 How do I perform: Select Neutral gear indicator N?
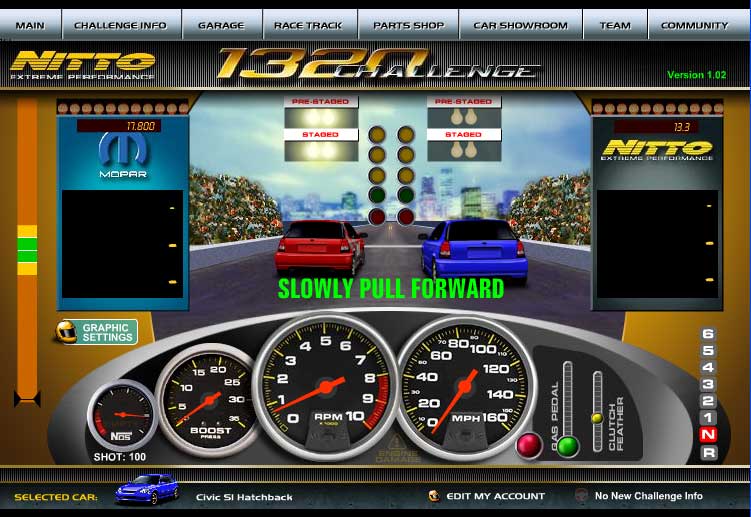point(709,435)
